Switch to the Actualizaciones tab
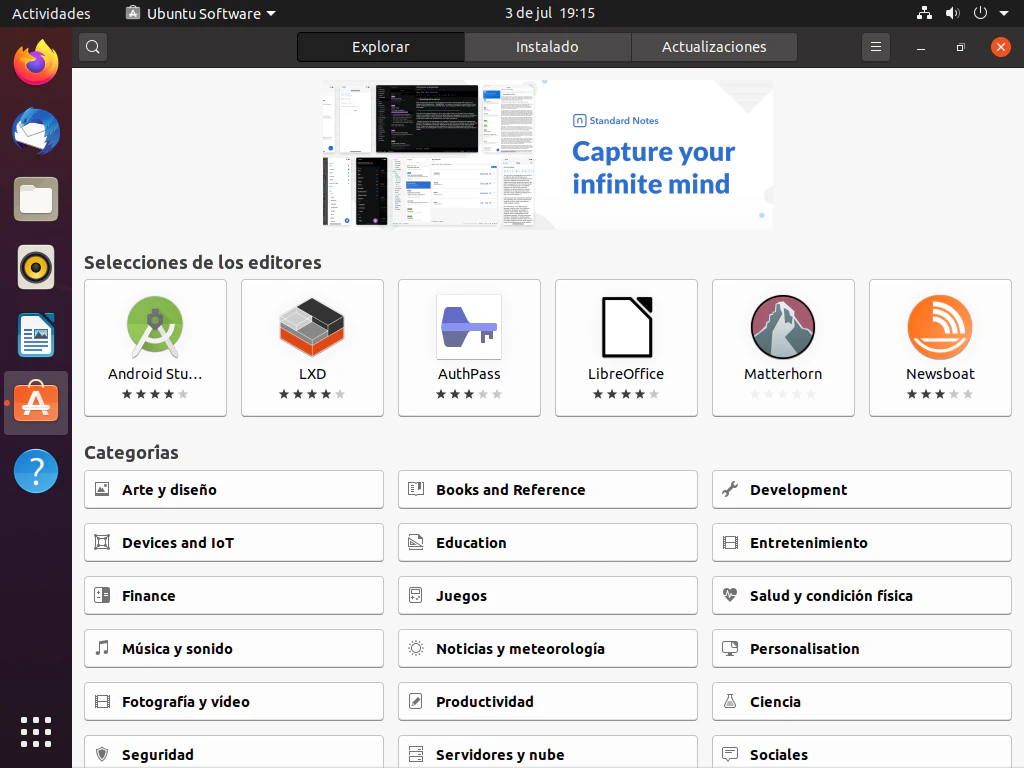Screen dimensions: 1024x768 [714, 47]
